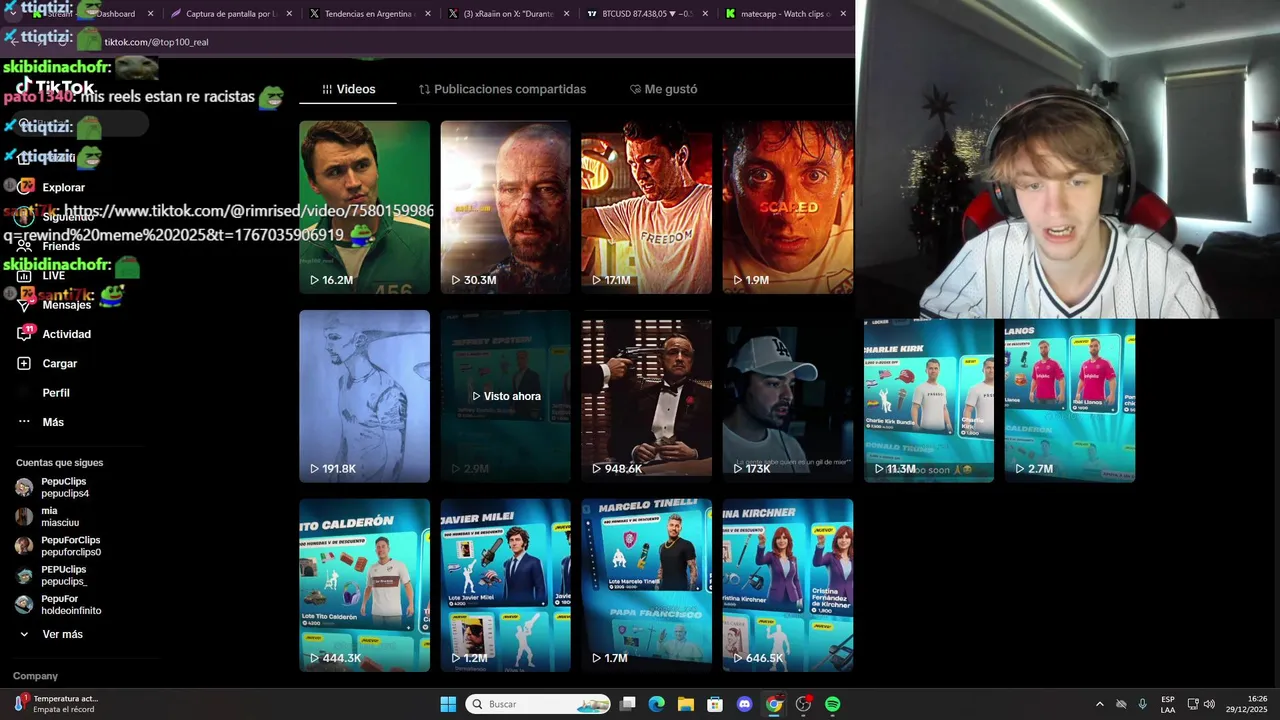Image resolution: width=1280 pixels, height=720 pixels.
Task: Open the 16.2M views video thumbnail
Action: pos(364,207)
